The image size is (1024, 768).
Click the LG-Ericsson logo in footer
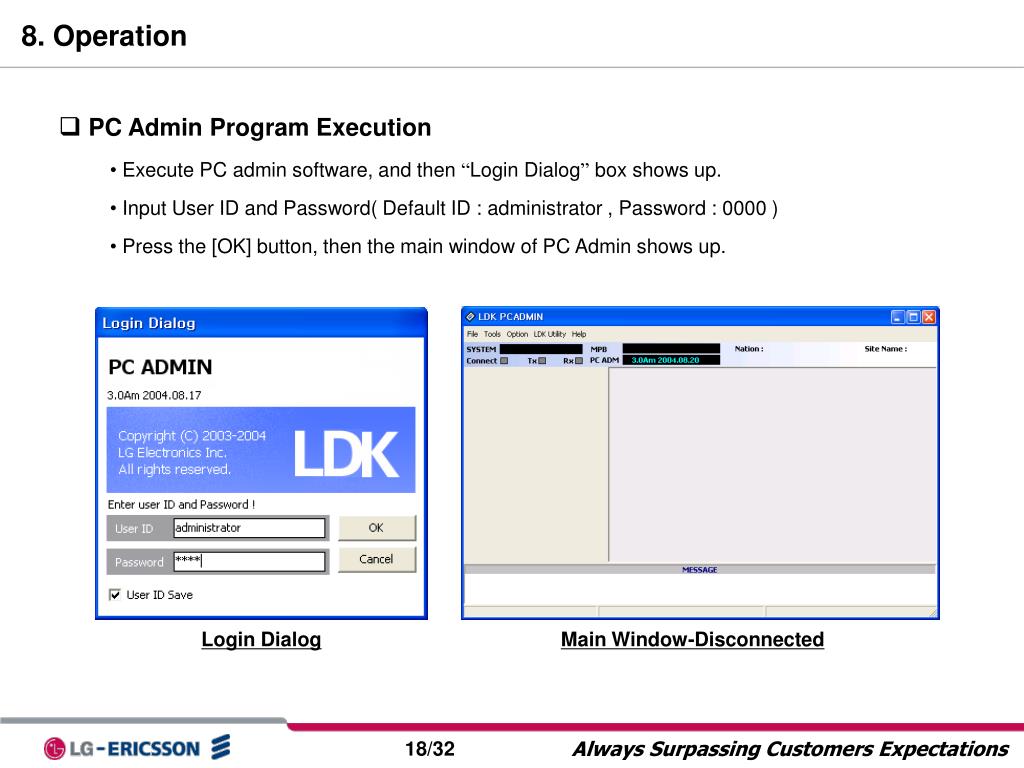[x=137, y=748]
